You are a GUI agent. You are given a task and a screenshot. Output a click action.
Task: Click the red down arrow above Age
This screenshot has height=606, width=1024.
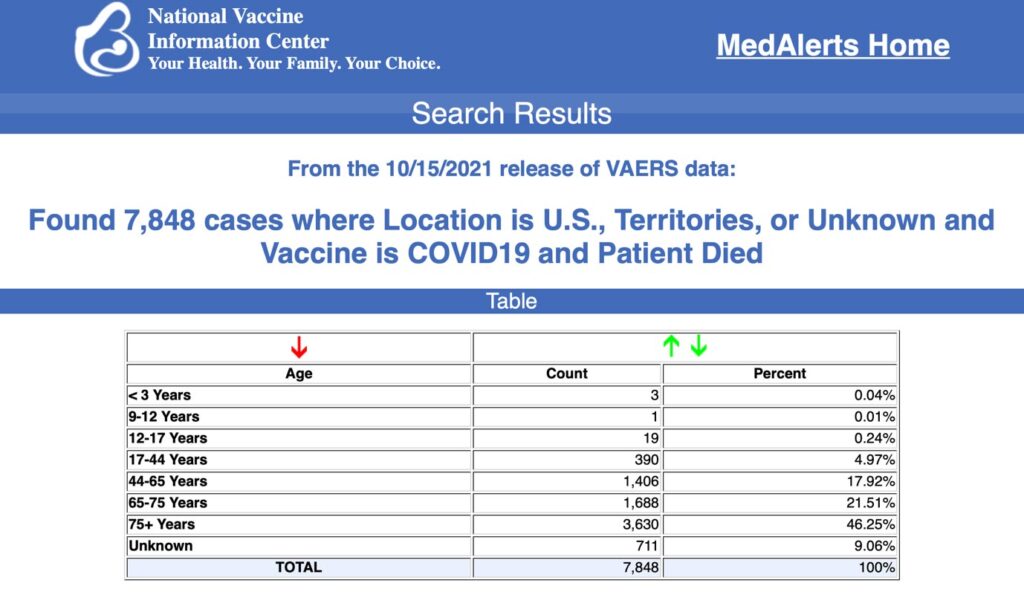tap(299, 348)
